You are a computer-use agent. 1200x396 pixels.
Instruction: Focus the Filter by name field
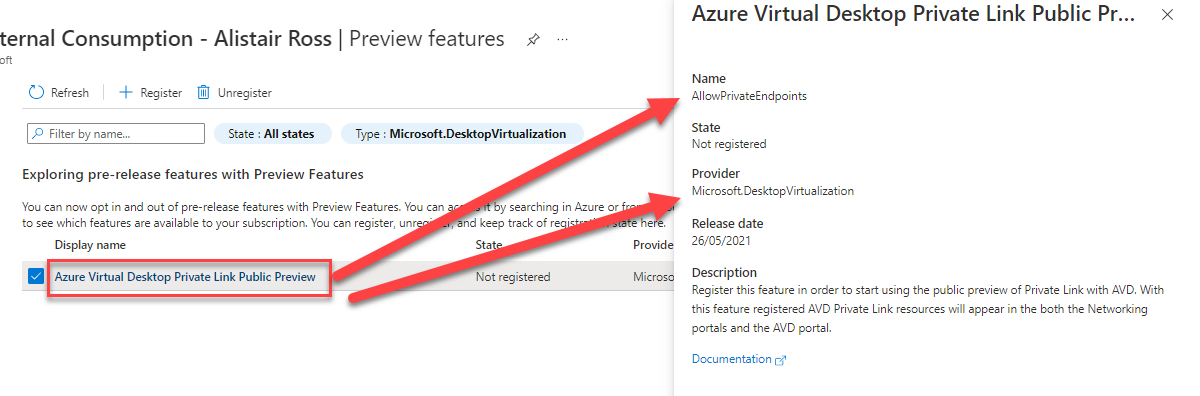(x=115, y=133)
